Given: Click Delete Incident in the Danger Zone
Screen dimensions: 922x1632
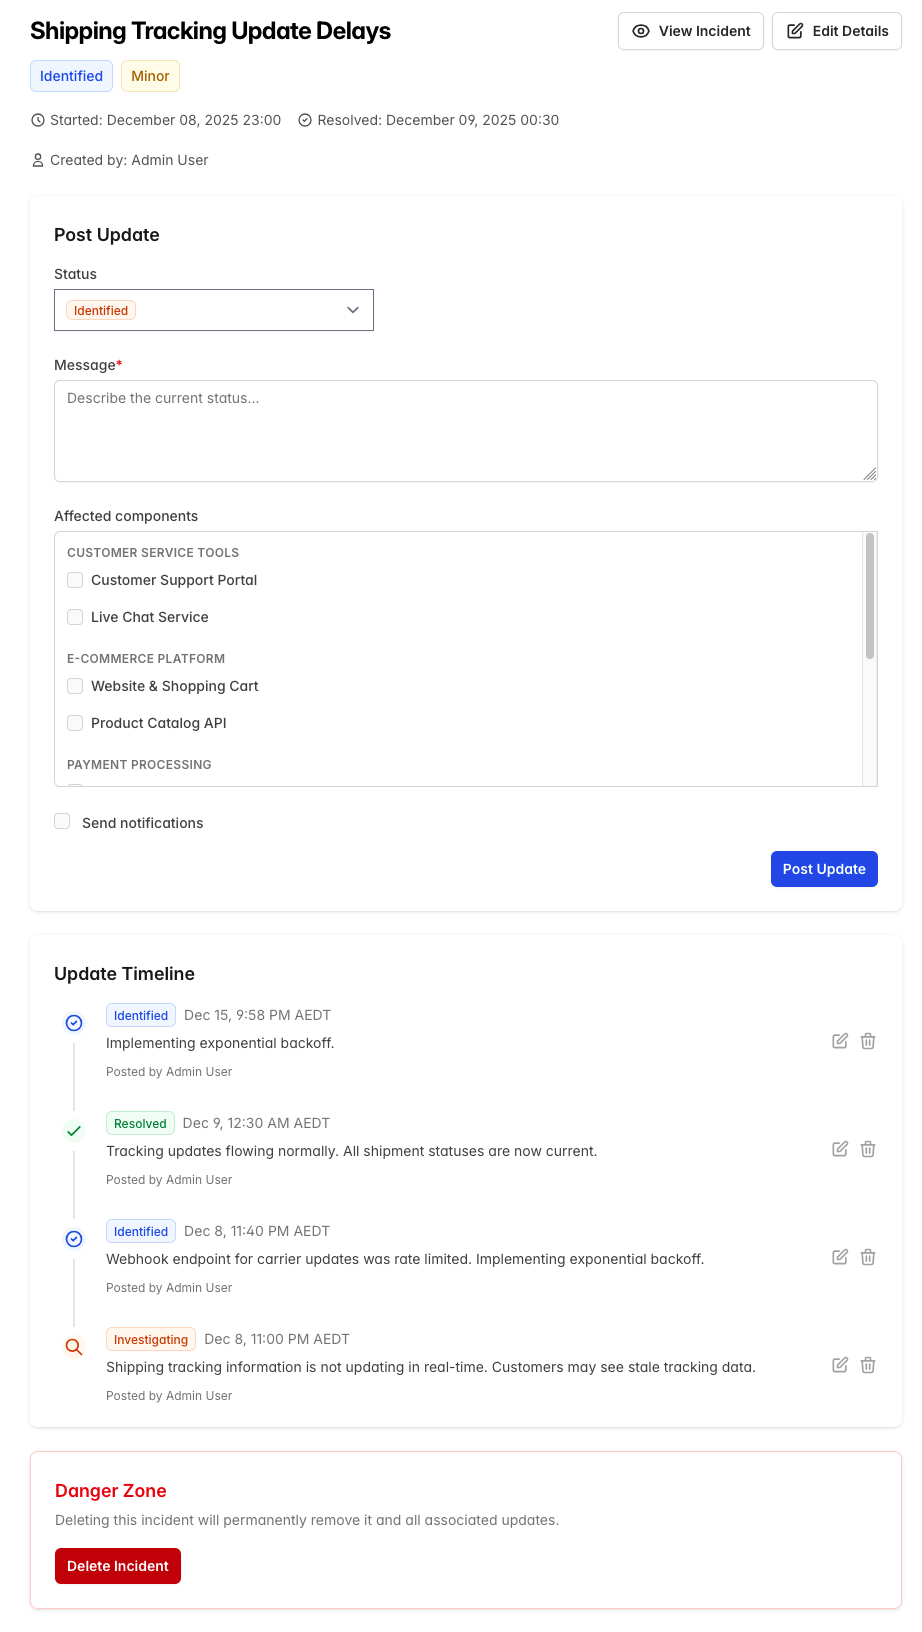Looking at the screenshot, I should 117,1565.
